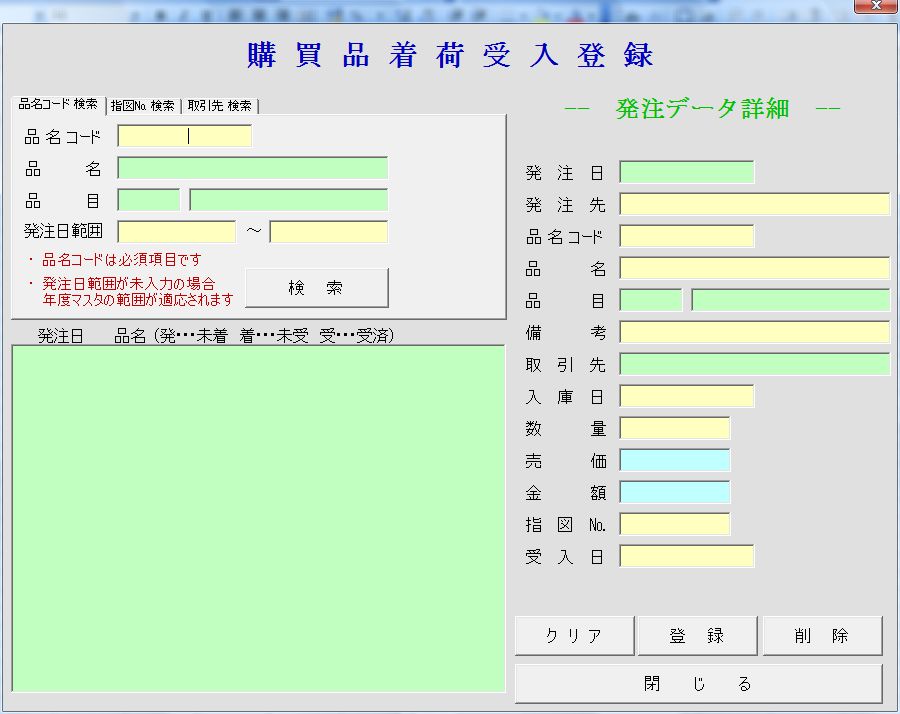Image resolution: width=900 pixels, height=714 pixels.
Task: Close the form with 閉じる button
Action: click(x=698, y=684)
